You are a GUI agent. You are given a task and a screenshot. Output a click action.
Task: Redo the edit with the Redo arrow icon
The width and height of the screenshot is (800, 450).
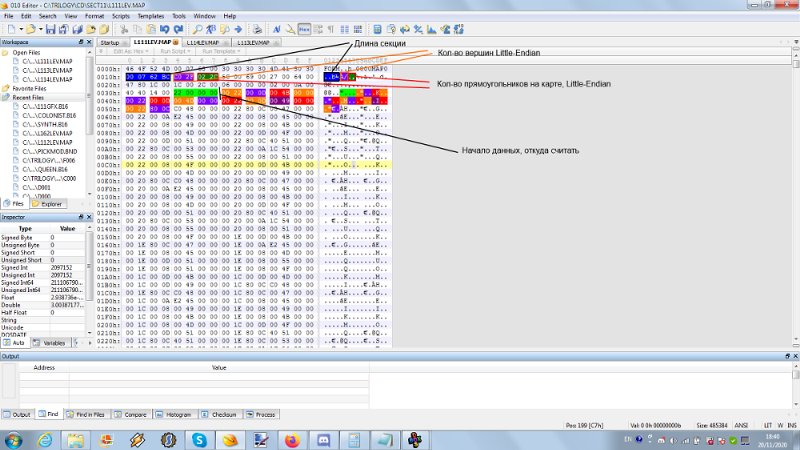pyautogui.click(x=179, y=29)
